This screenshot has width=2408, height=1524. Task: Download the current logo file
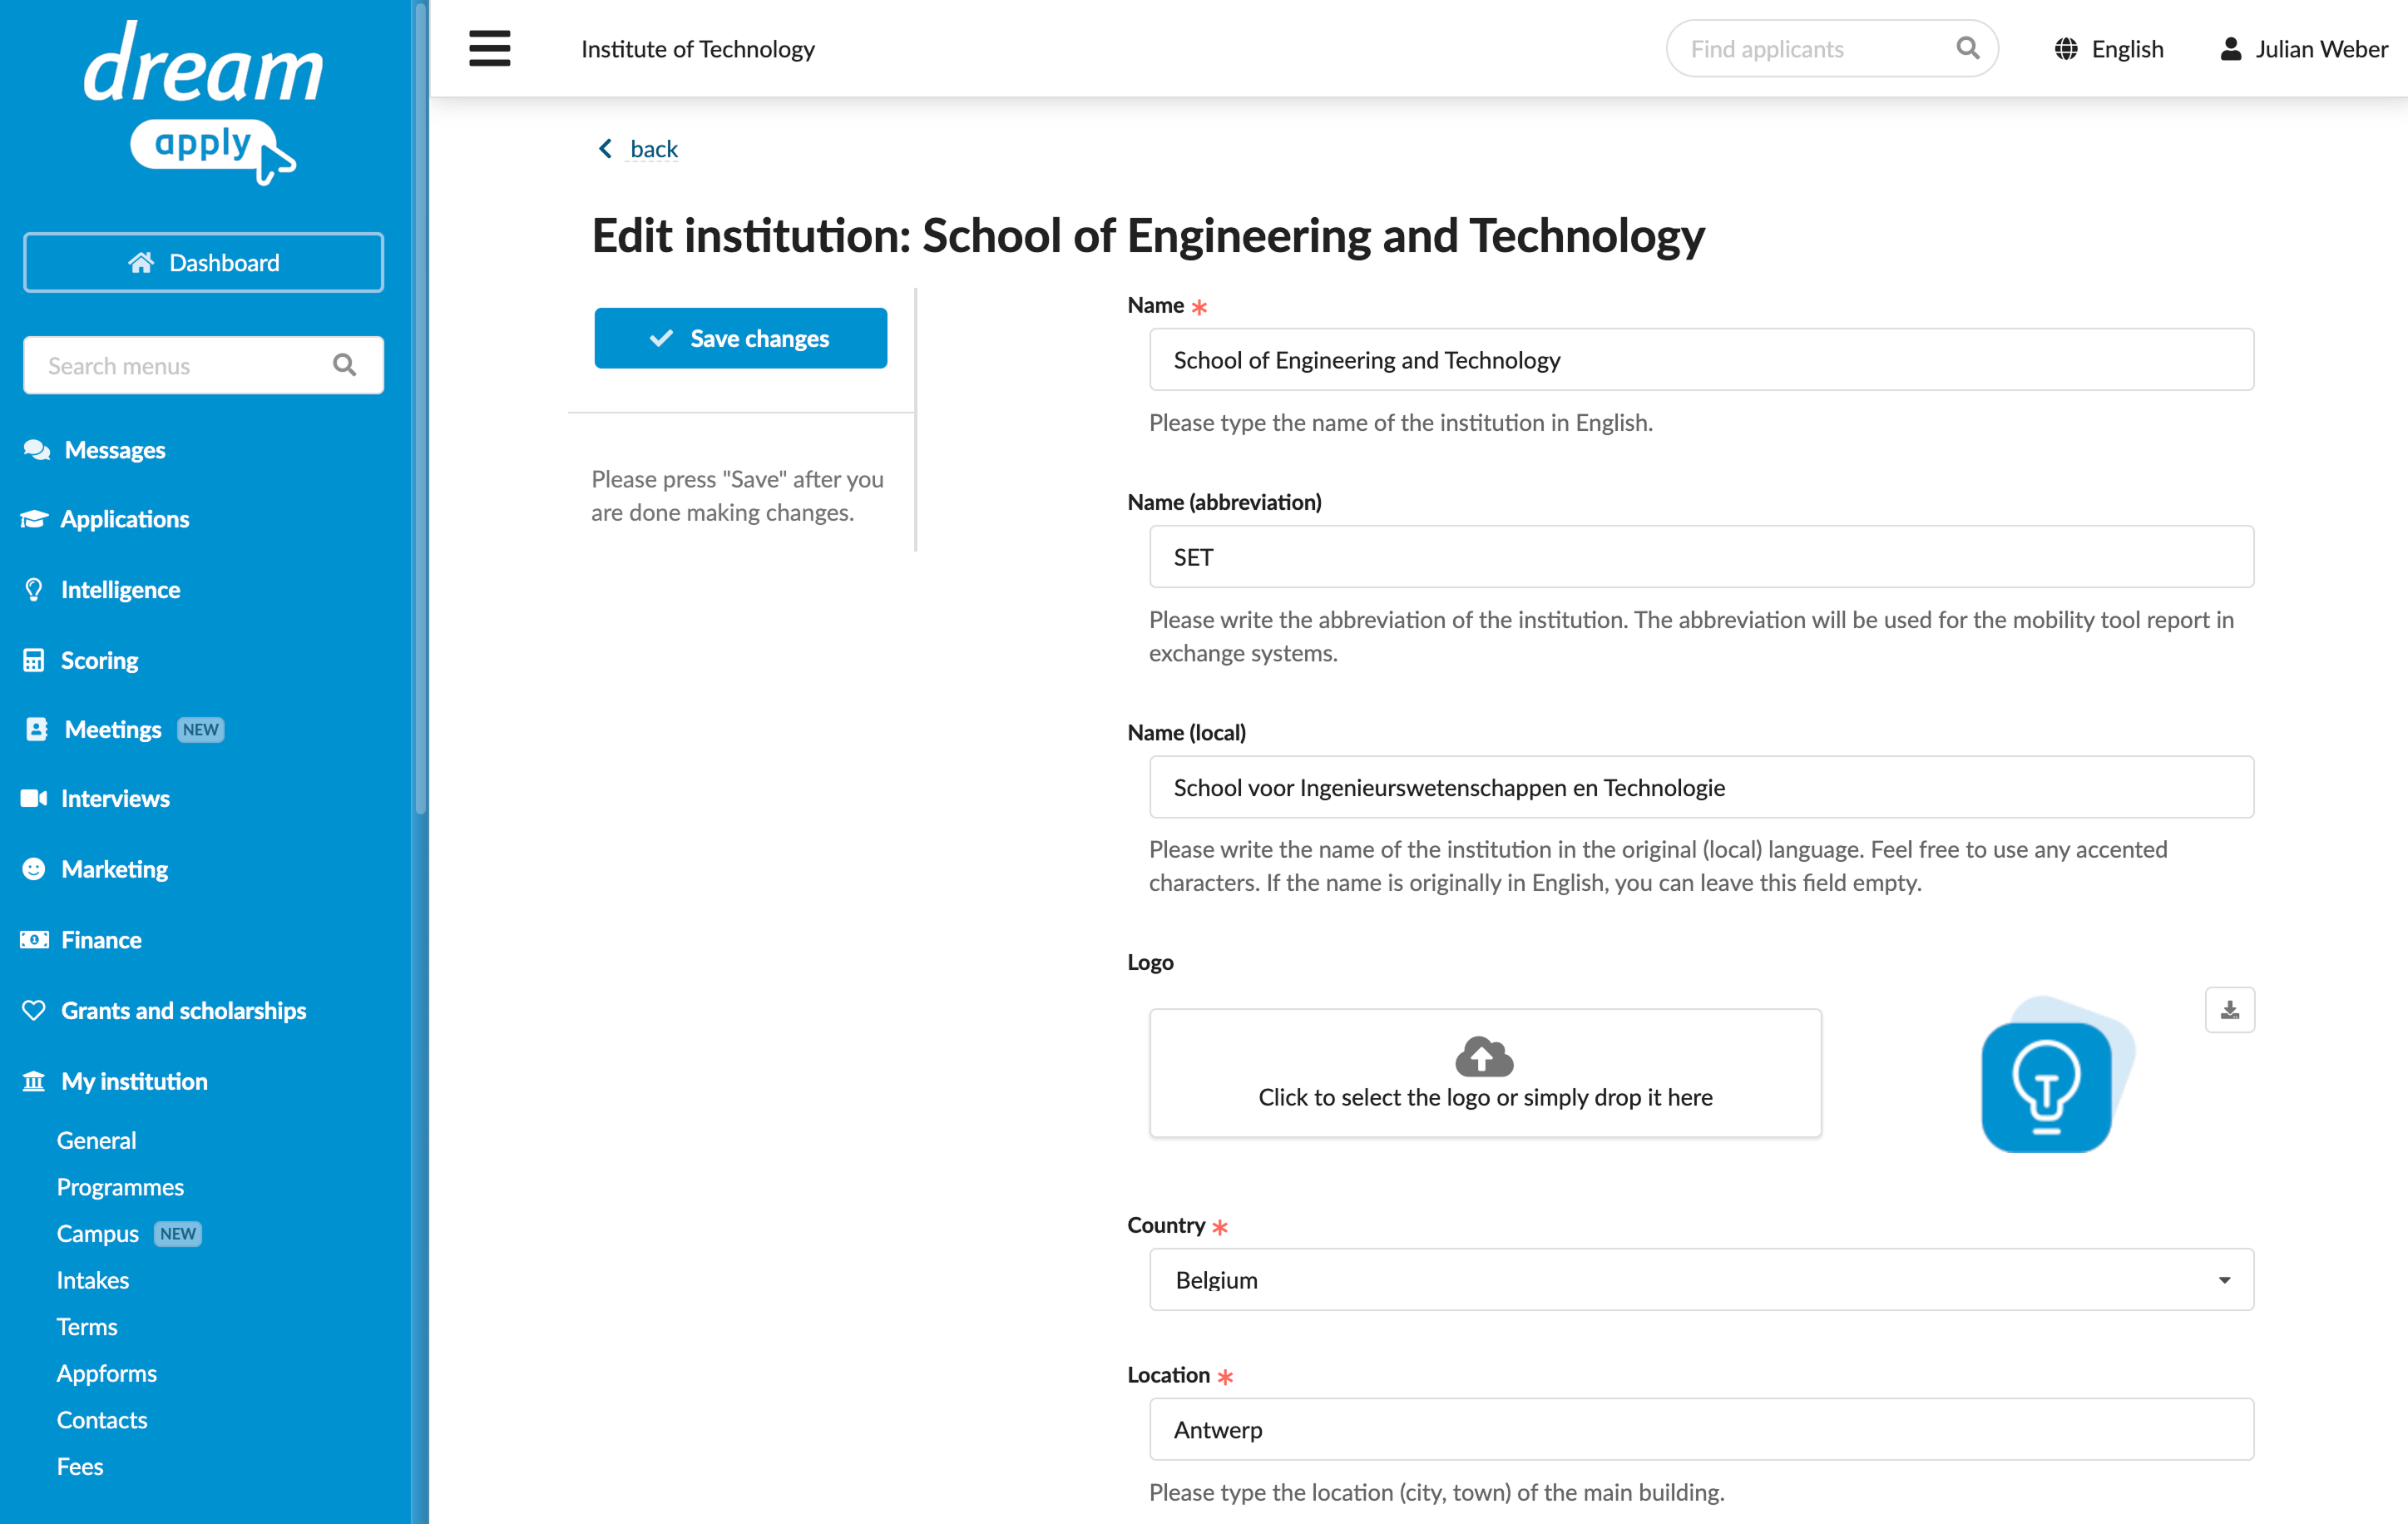(x=2229, y=1010)
